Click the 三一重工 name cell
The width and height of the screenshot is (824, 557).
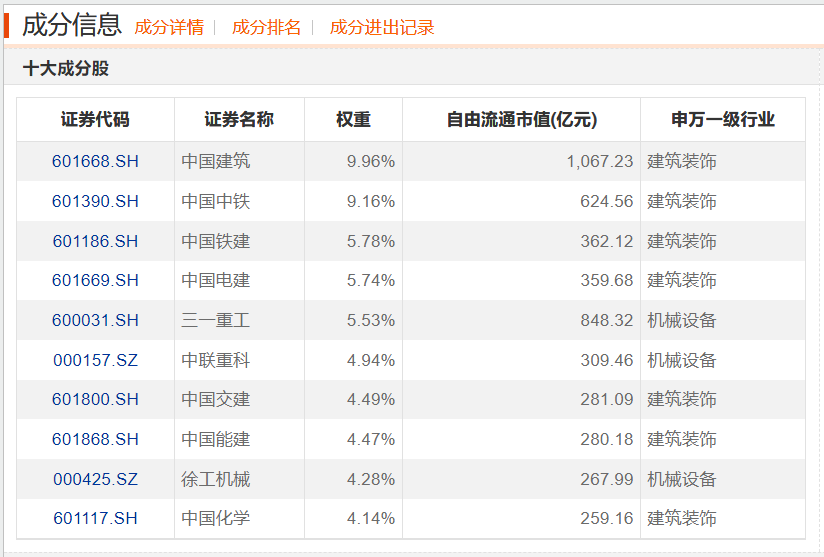(x=216, y=320)
